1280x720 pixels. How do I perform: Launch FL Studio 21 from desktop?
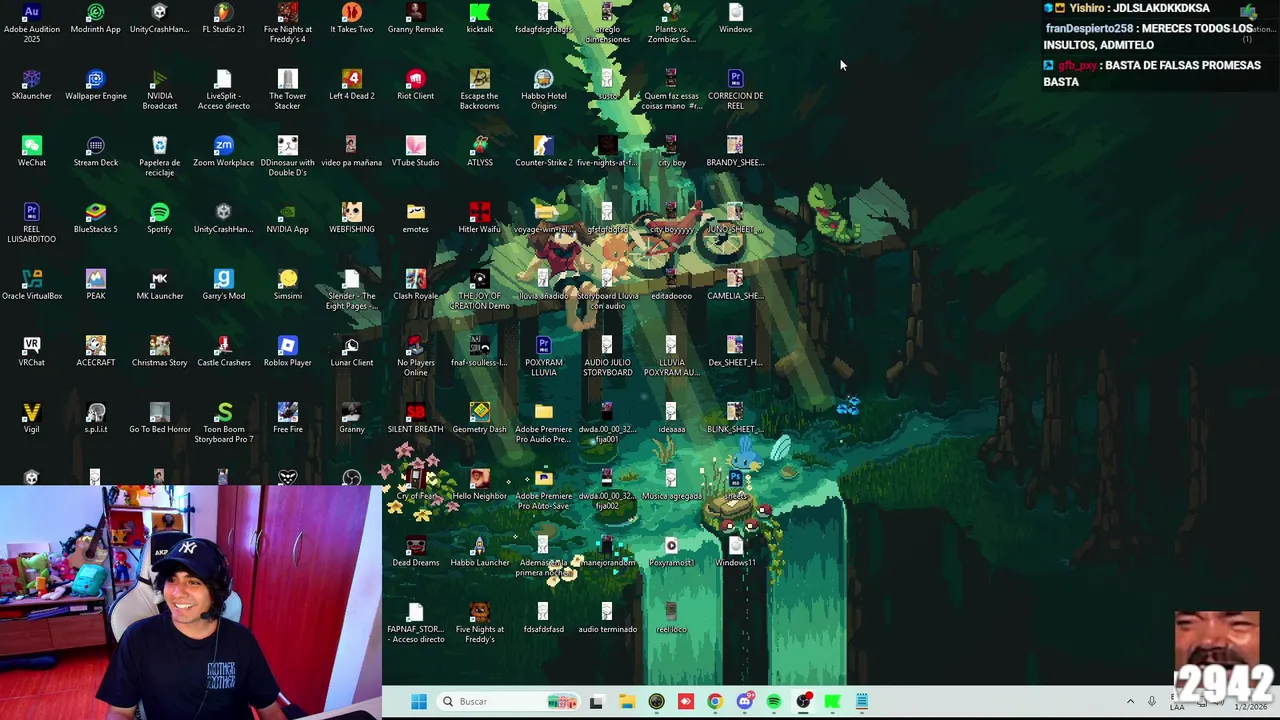pos(223,18)
